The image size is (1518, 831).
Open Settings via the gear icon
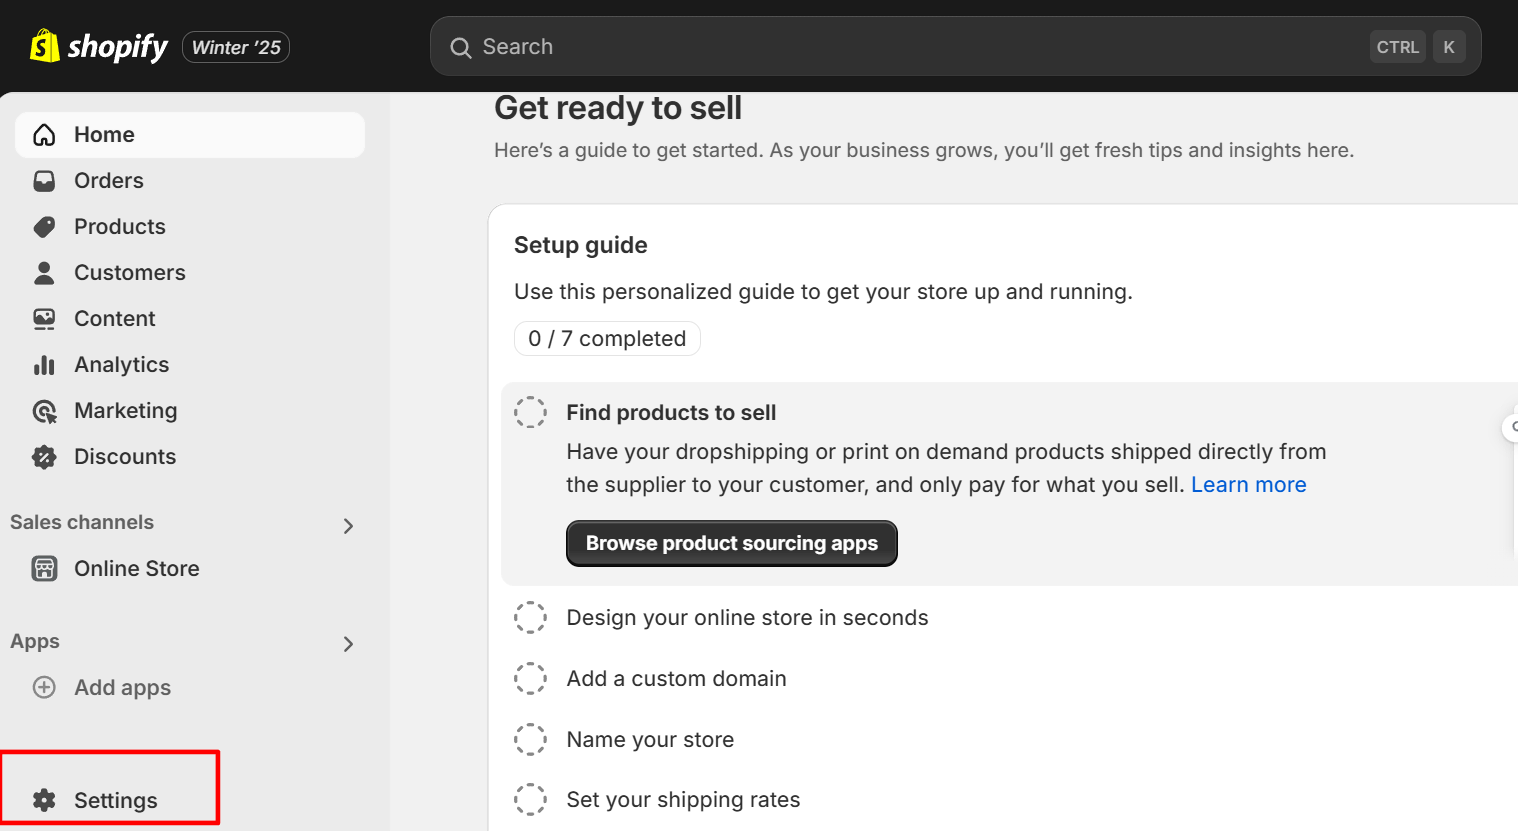(44, 800)
